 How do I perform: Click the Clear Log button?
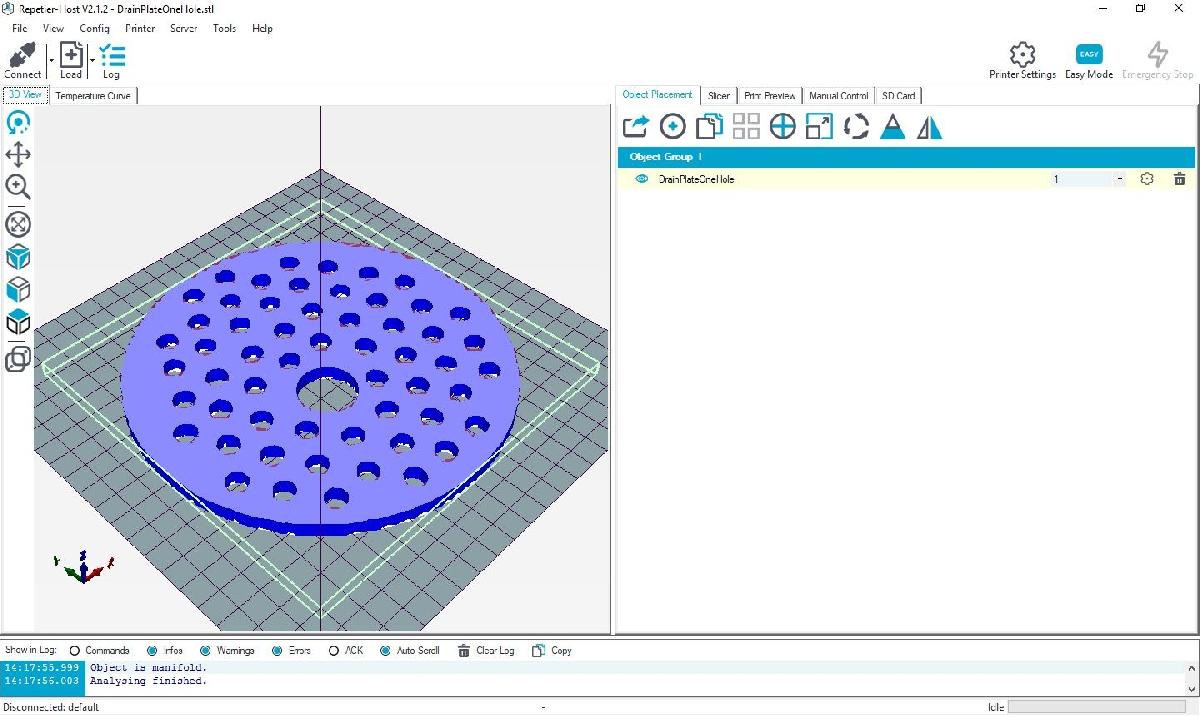(486, 650)
